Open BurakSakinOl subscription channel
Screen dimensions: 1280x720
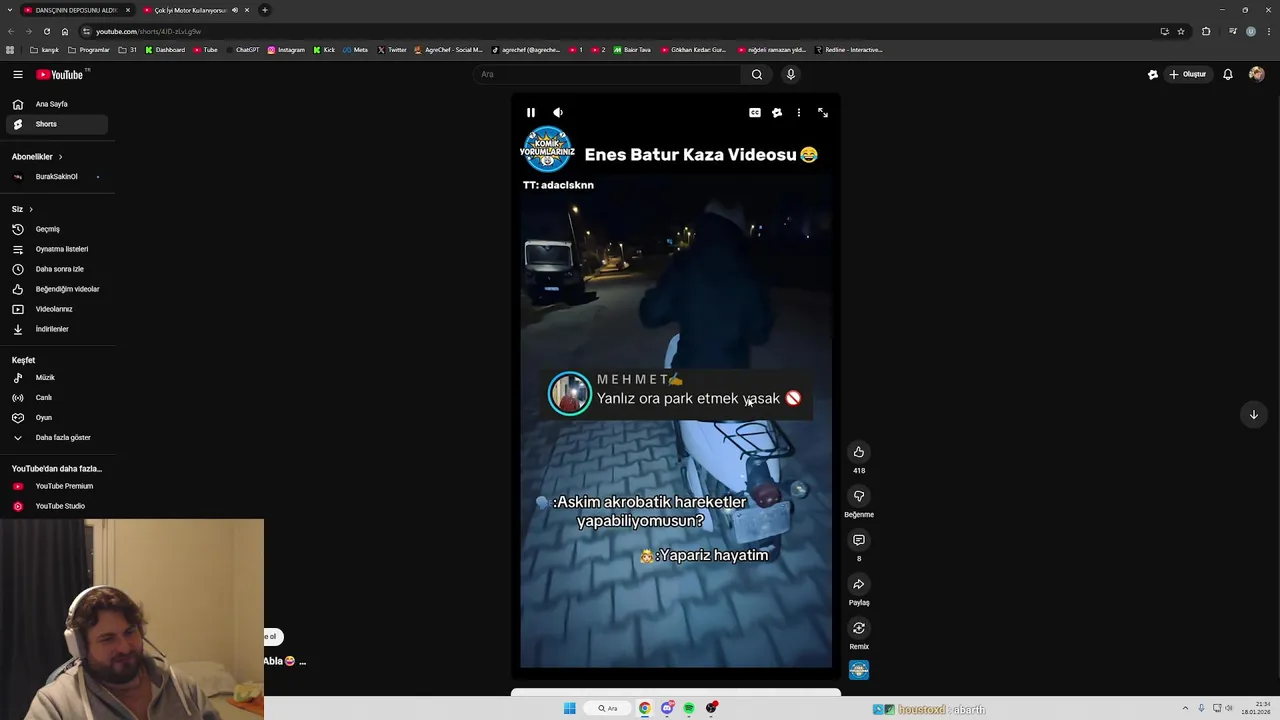[x=57, y=177]
